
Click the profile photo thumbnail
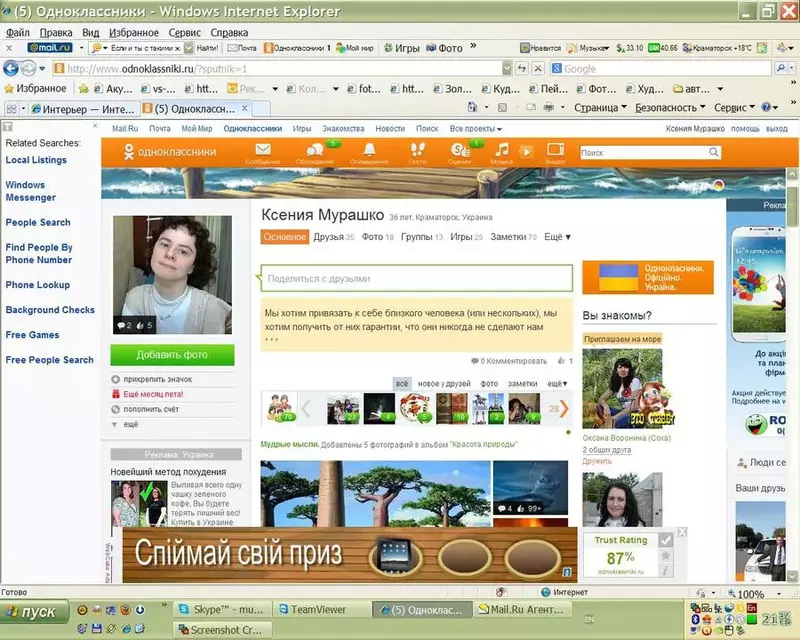coord(172,275)
